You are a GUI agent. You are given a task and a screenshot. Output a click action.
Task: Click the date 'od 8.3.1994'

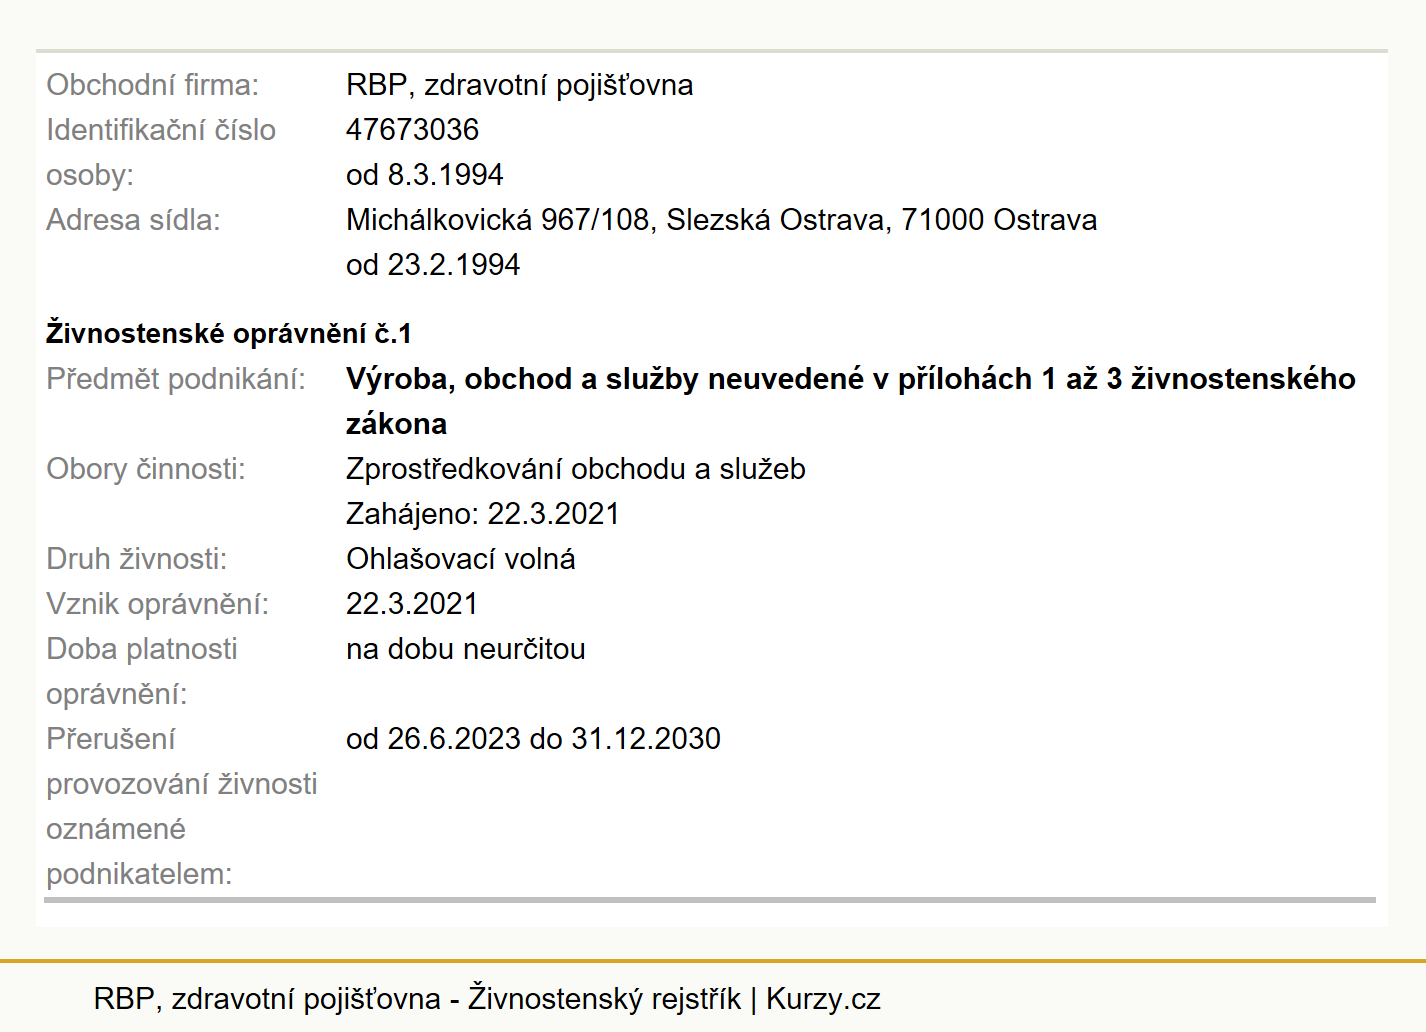click(x=424, y=175)
